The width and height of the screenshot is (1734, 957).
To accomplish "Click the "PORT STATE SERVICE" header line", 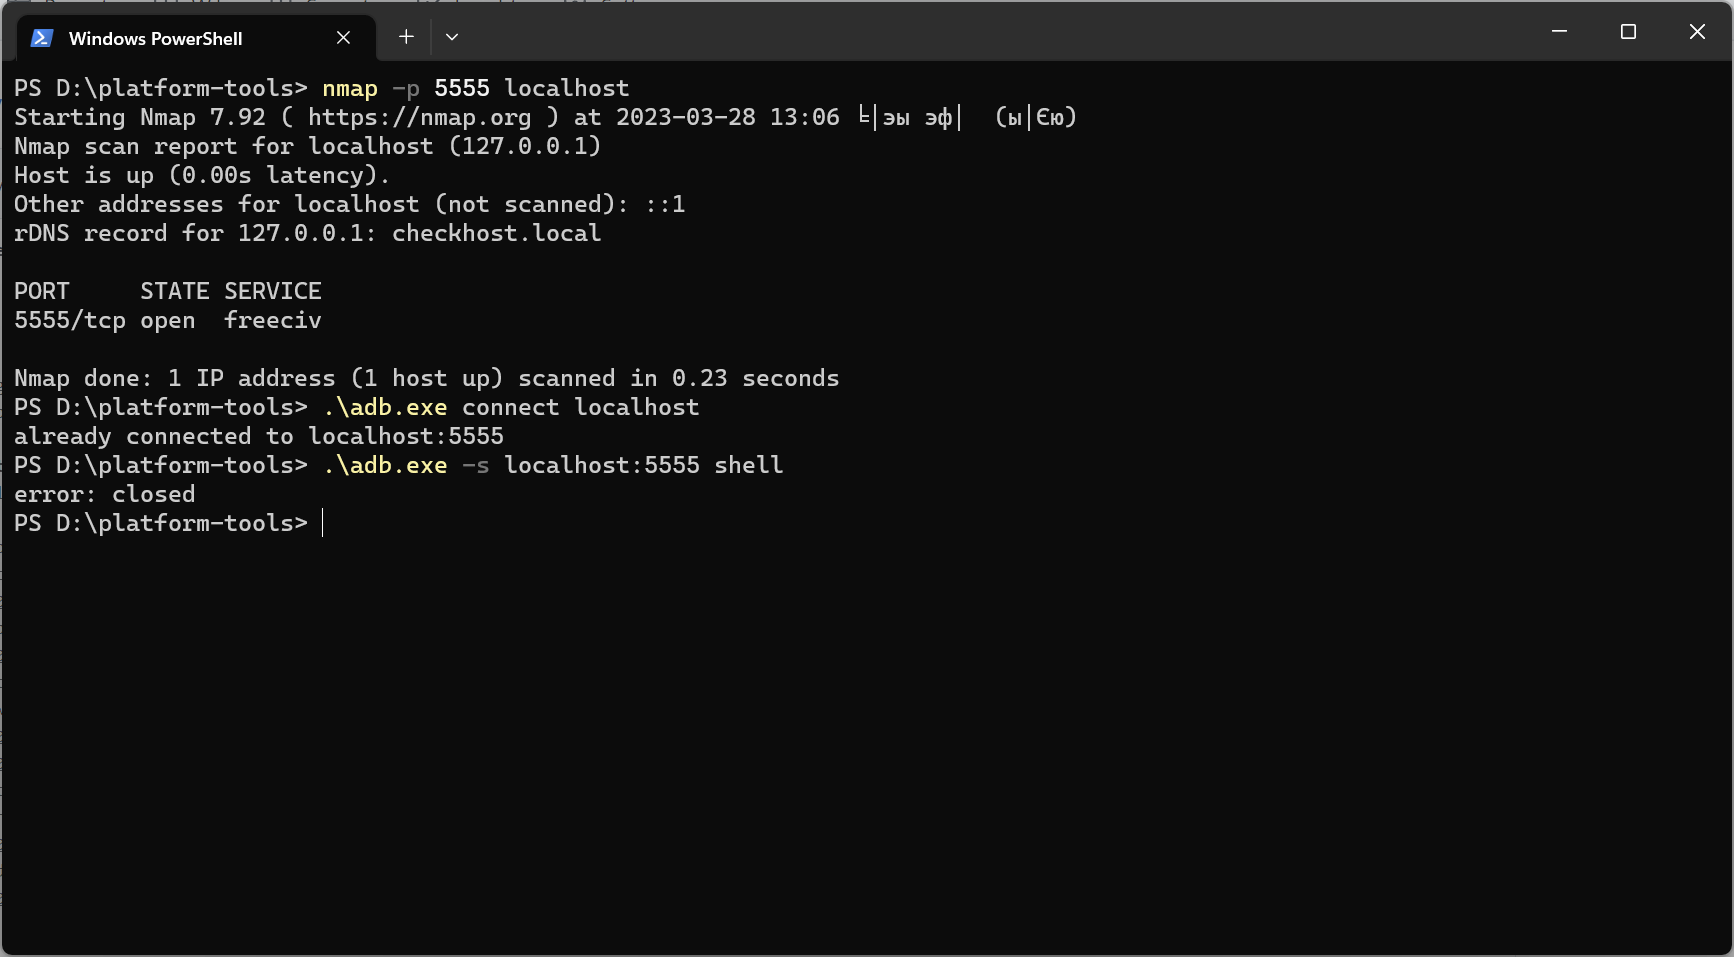I will coord(167,291).
